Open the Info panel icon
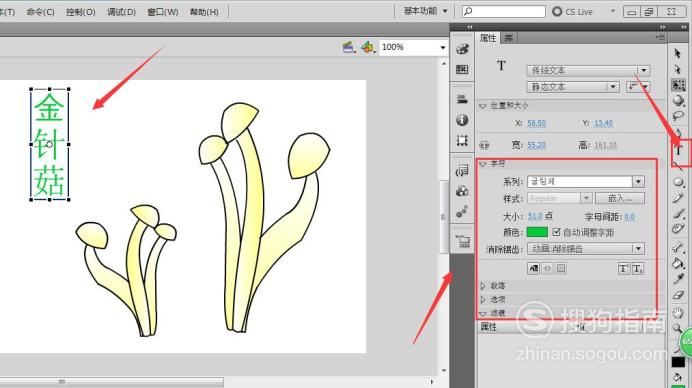The image size is (692, 388). (x=462, y=120)
